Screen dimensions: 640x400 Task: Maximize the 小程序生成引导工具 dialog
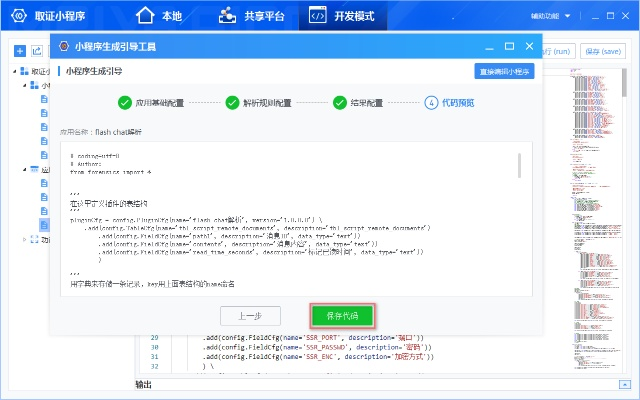tap(509, 46)
